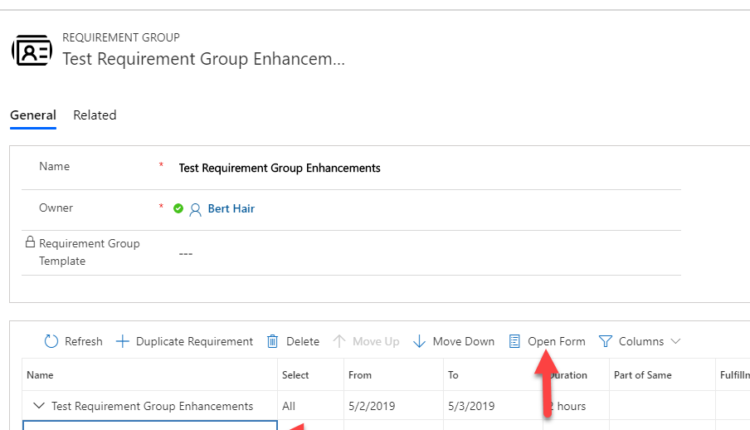Click the From date cell 5/2/2019
This screenshot has height=430, width=750.
point(364,406)
